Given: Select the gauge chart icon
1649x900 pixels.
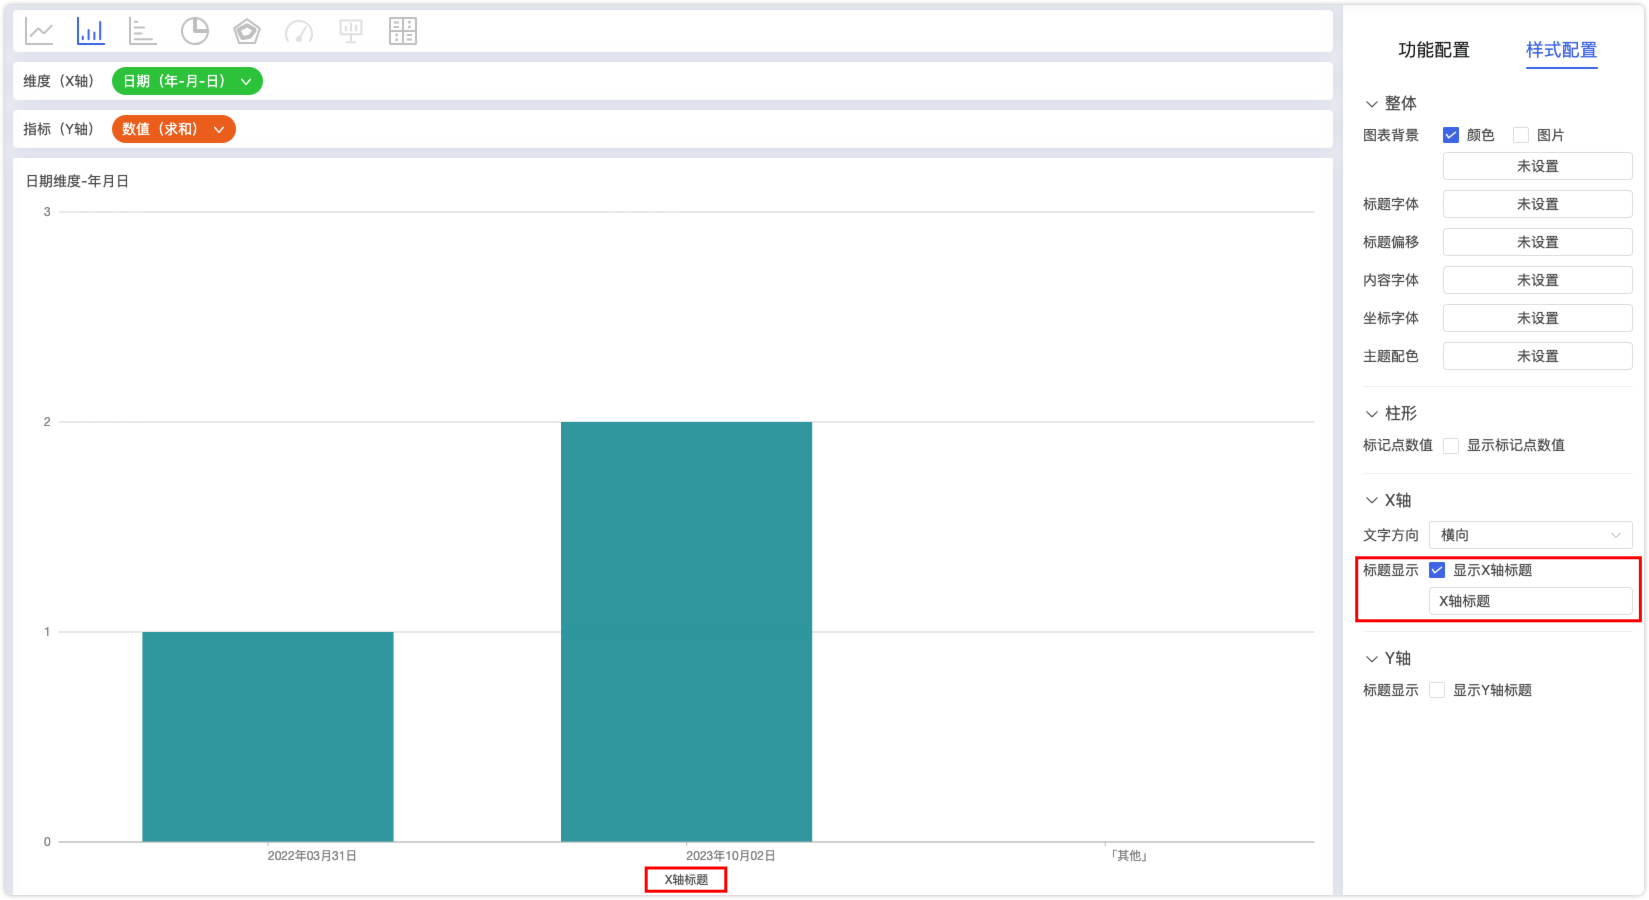Looking at the screenshot, I should pos(299,32).
